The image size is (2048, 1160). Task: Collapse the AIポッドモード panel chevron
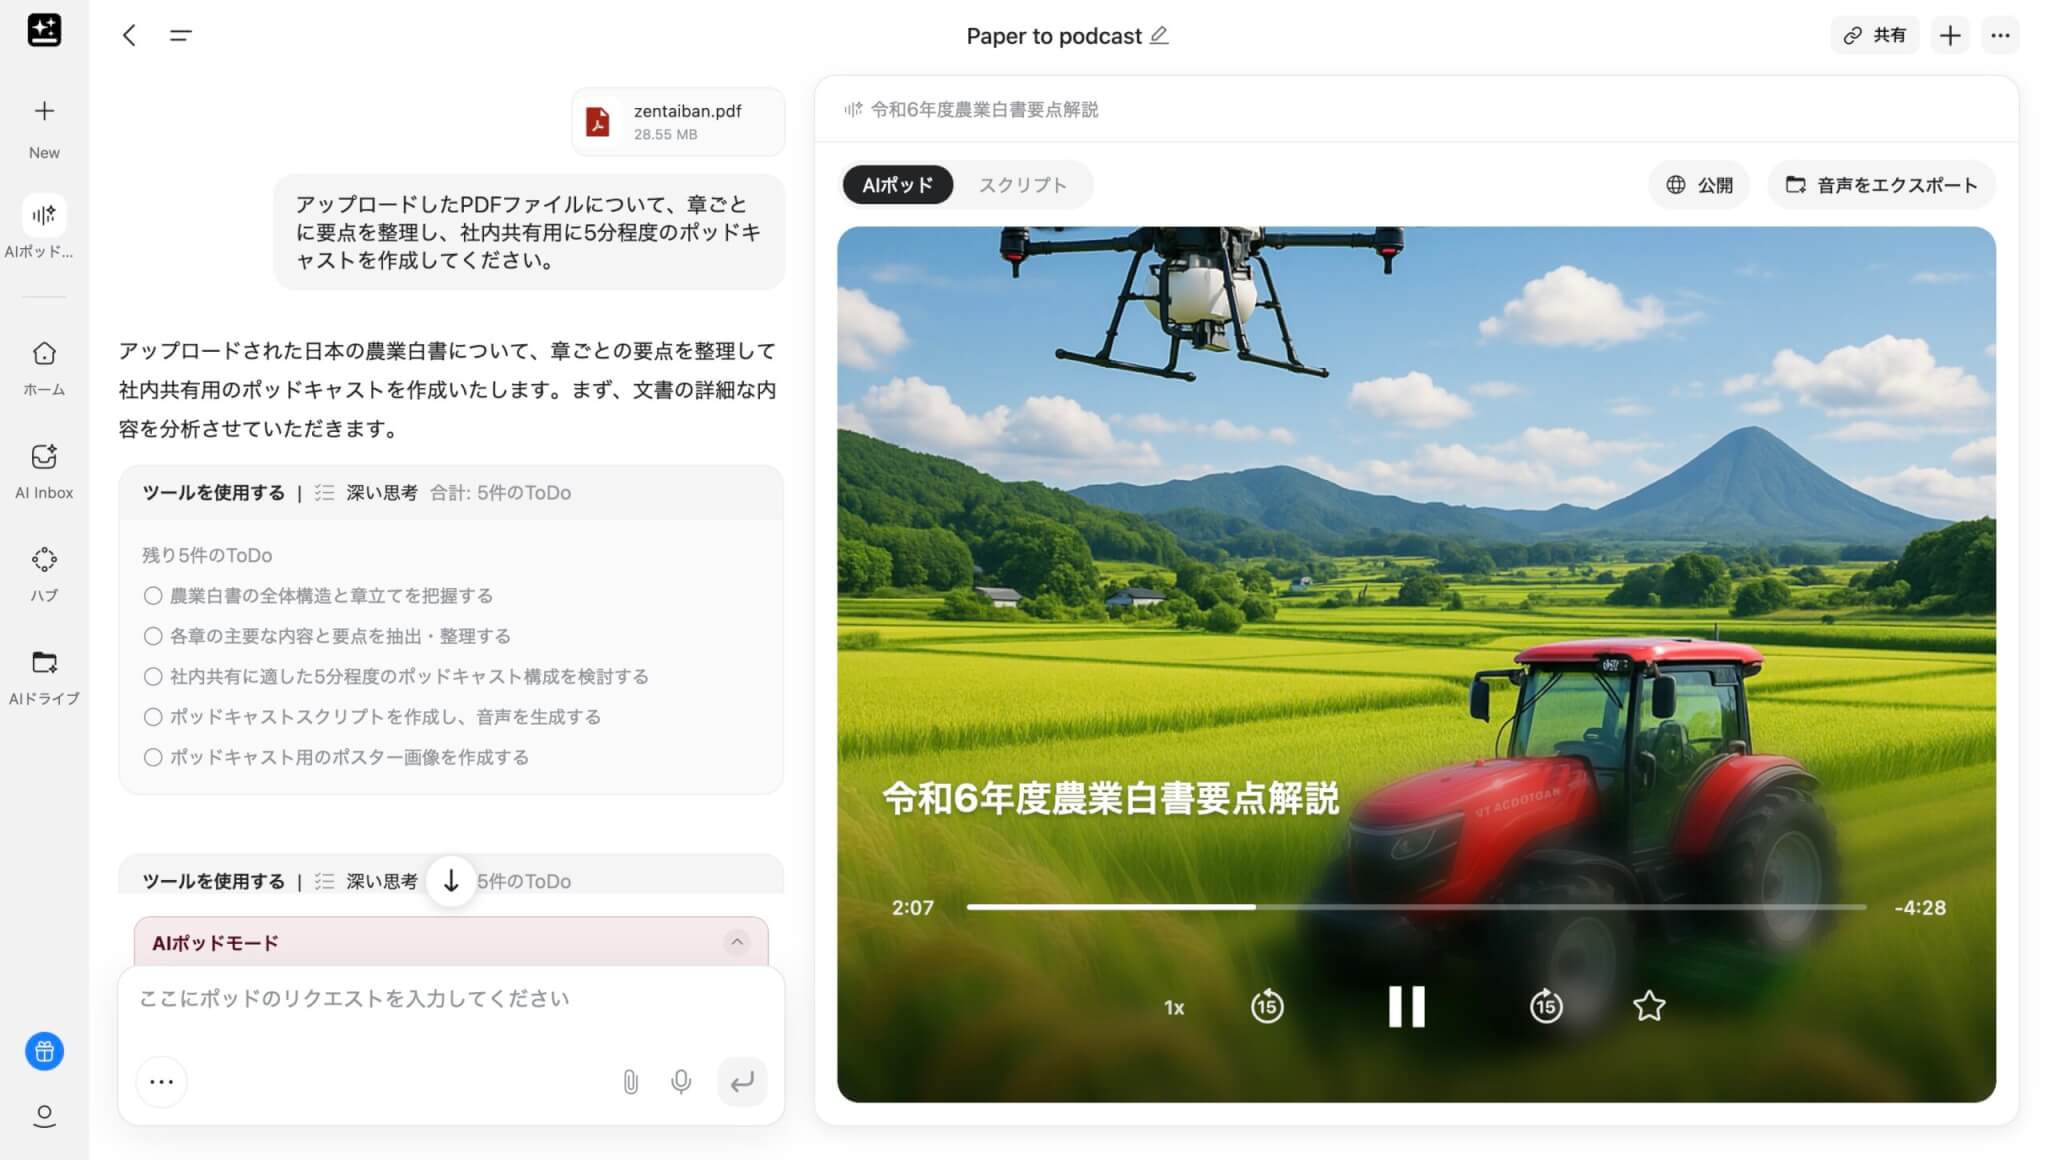[x=737, y=942]
